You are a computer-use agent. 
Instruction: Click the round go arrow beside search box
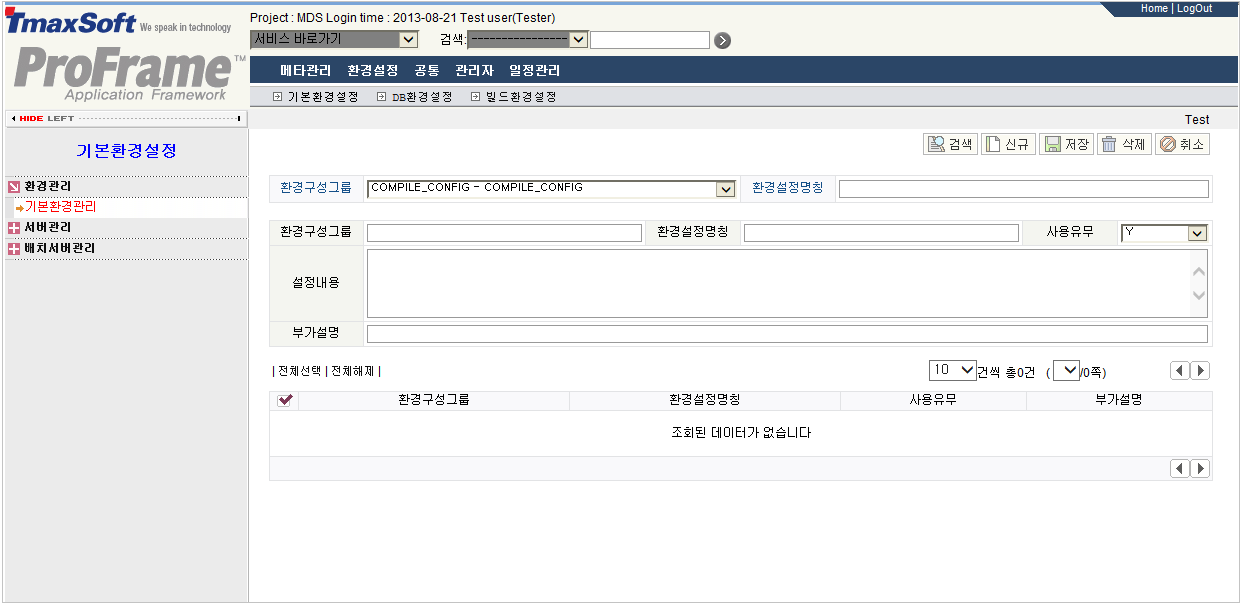(723, 40)
